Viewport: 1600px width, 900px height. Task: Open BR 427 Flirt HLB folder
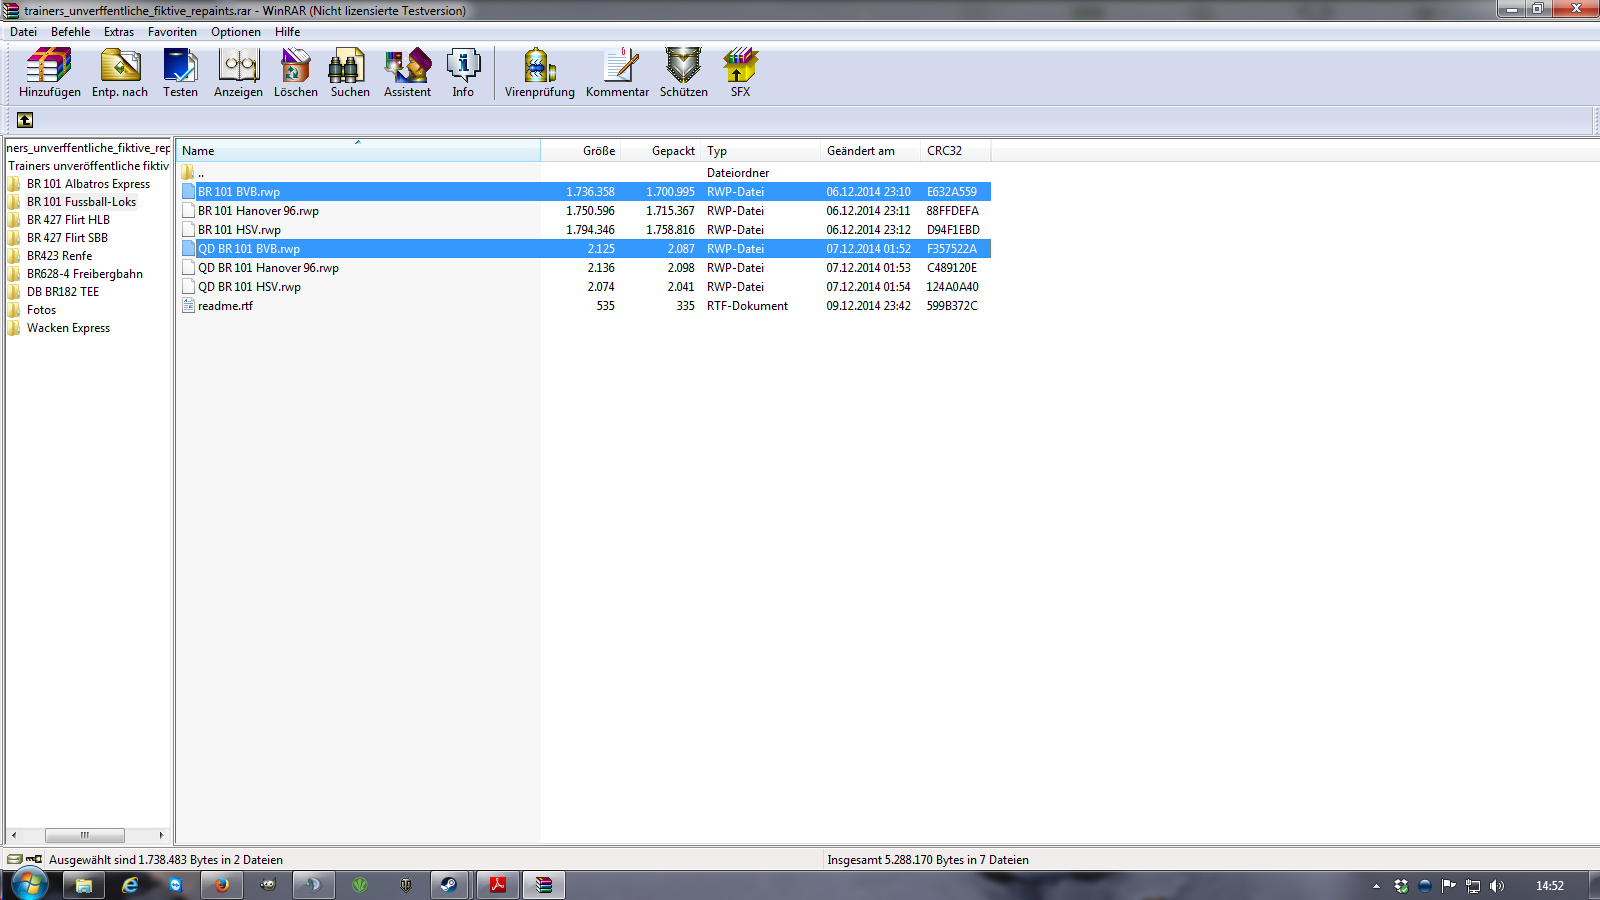(68, 220)
